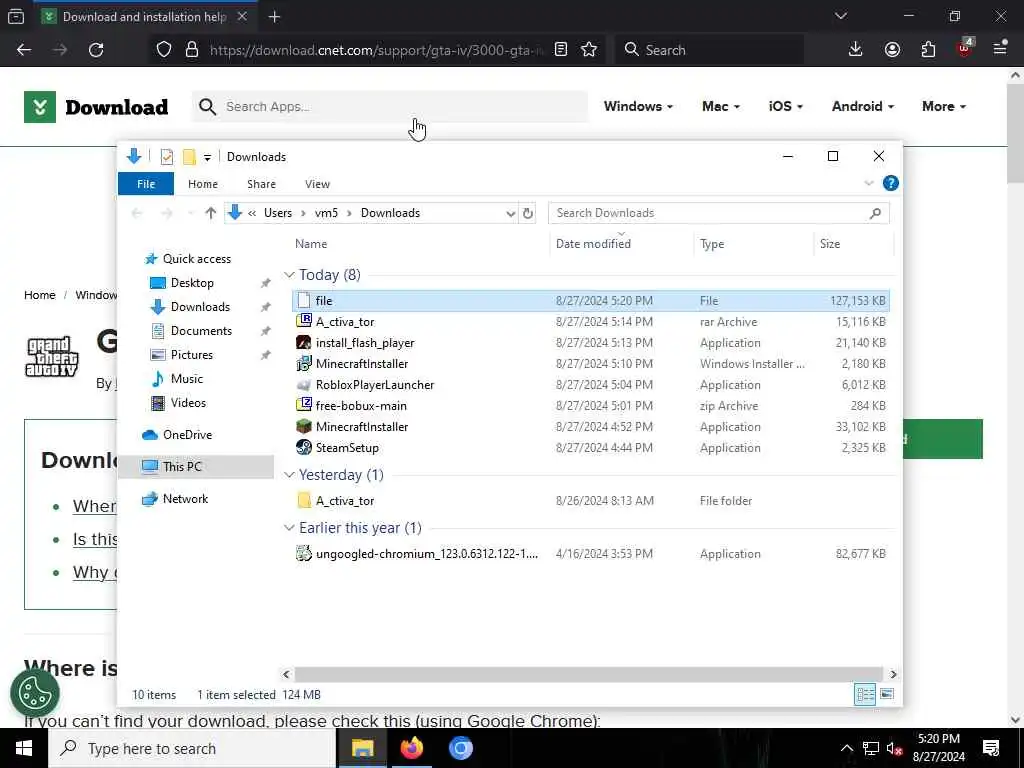Click the CNET Download logo
Image resolution: width=1024 pixels, height=768 pixels.
[x=96, y=106]
